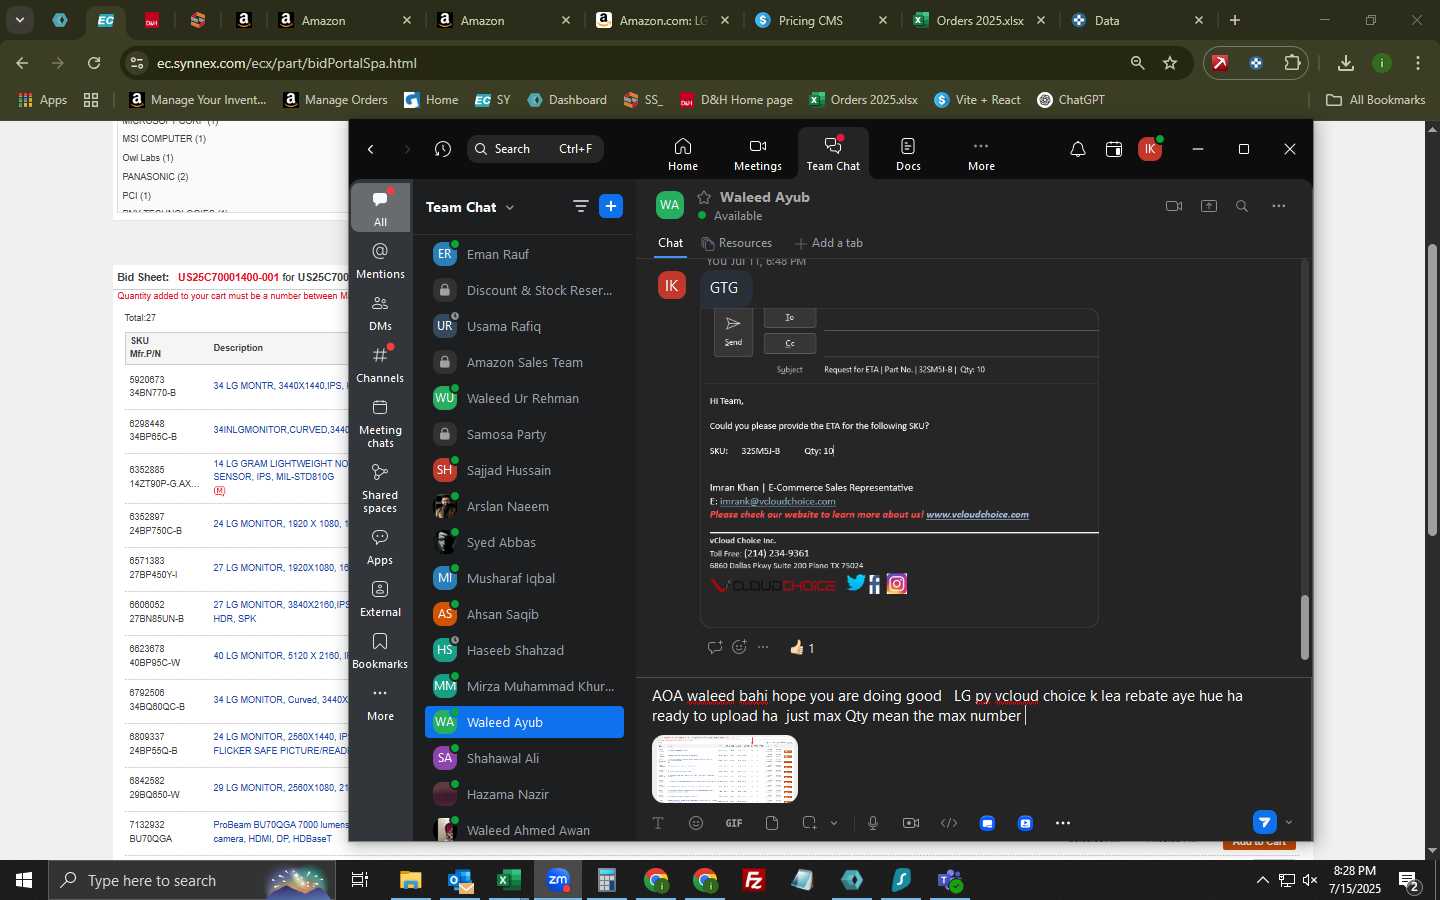The image size is (1440, 900).
Task: Click Add a tab in the chat header
Action: pyautogui.click(x=828, y=243)
